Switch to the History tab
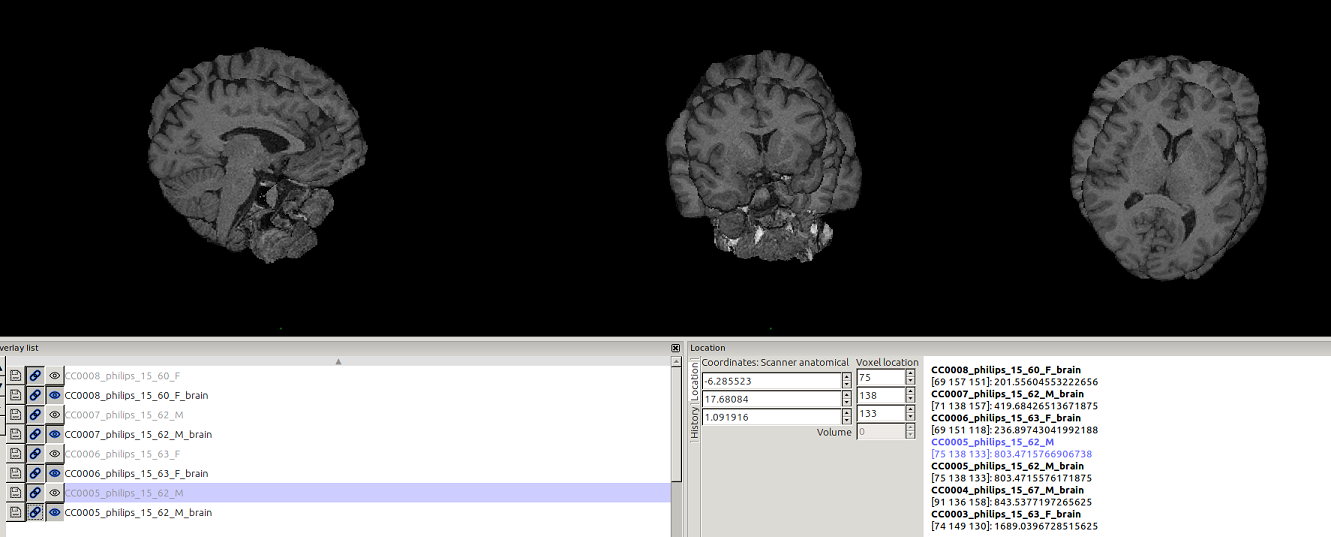The image size is (1331, 537). point(695,422)
